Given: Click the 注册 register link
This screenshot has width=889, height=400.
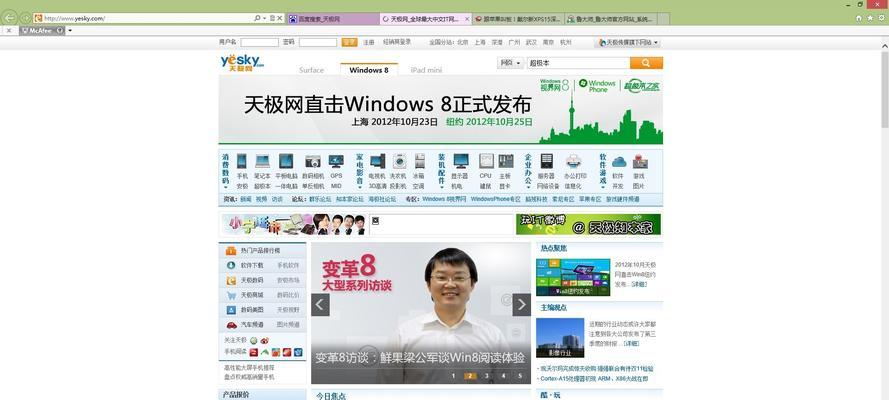Looking at the screenshot, I should coord(369,42).
